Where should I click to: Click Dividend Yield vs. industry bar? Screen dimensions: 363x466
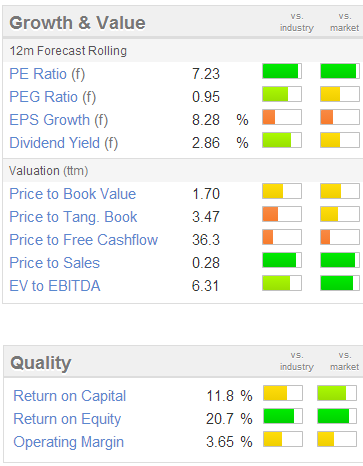[282, 140]
